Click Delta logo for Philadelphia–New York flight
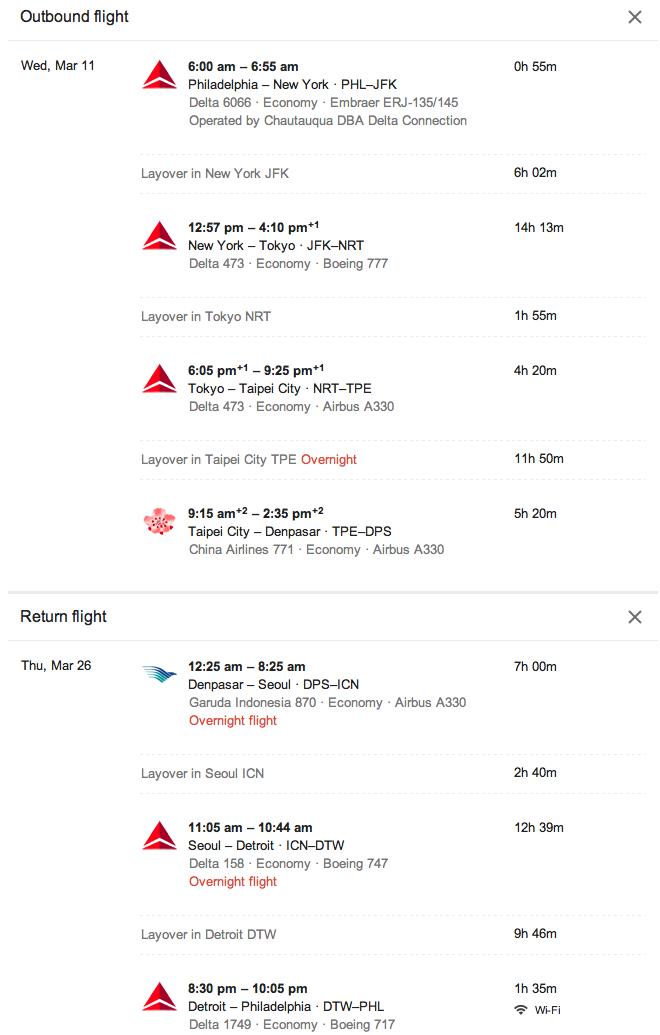The width and height of the screenshot is (660, 1035). [160, 75]
